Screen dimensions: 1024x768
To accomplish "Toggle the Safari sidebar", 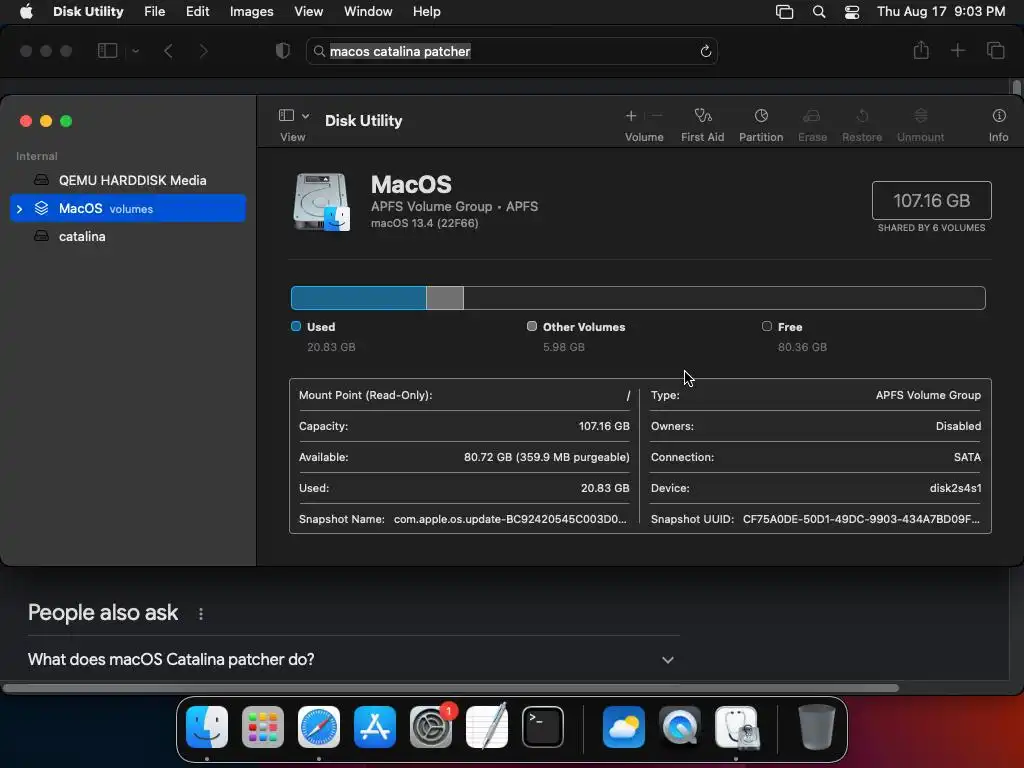I will pos(107,50).
